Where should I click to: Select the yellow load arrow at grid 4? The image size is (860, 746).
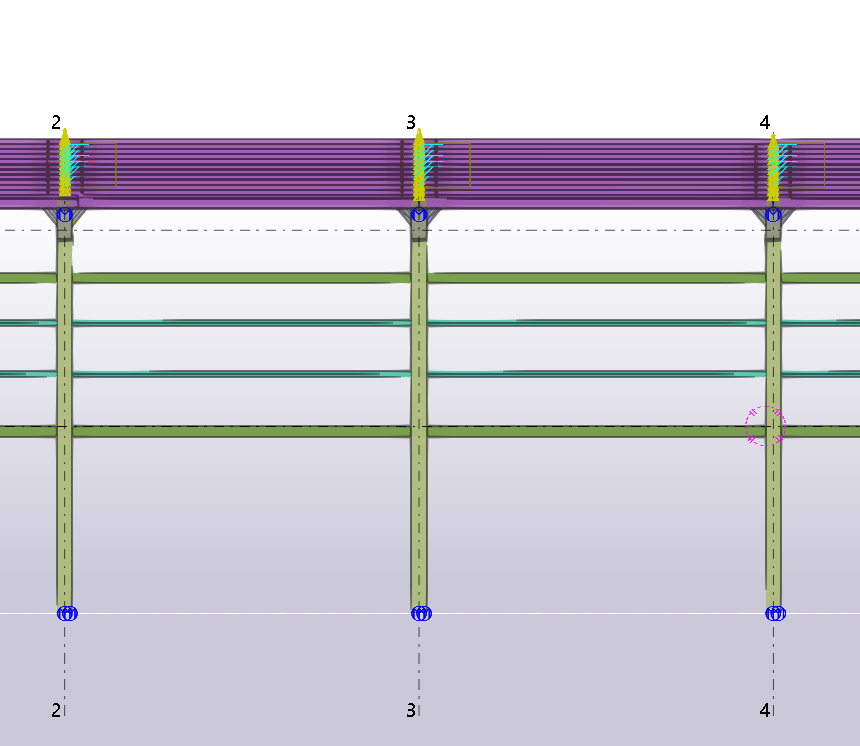[x=773, y=165]
